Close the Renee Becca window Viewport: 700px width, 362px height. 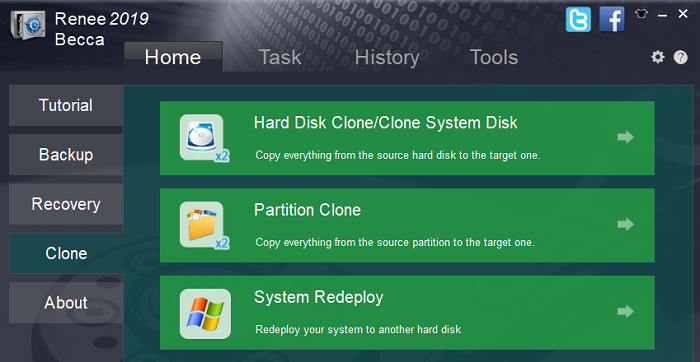pyautogui.click(x=683, y=14)
